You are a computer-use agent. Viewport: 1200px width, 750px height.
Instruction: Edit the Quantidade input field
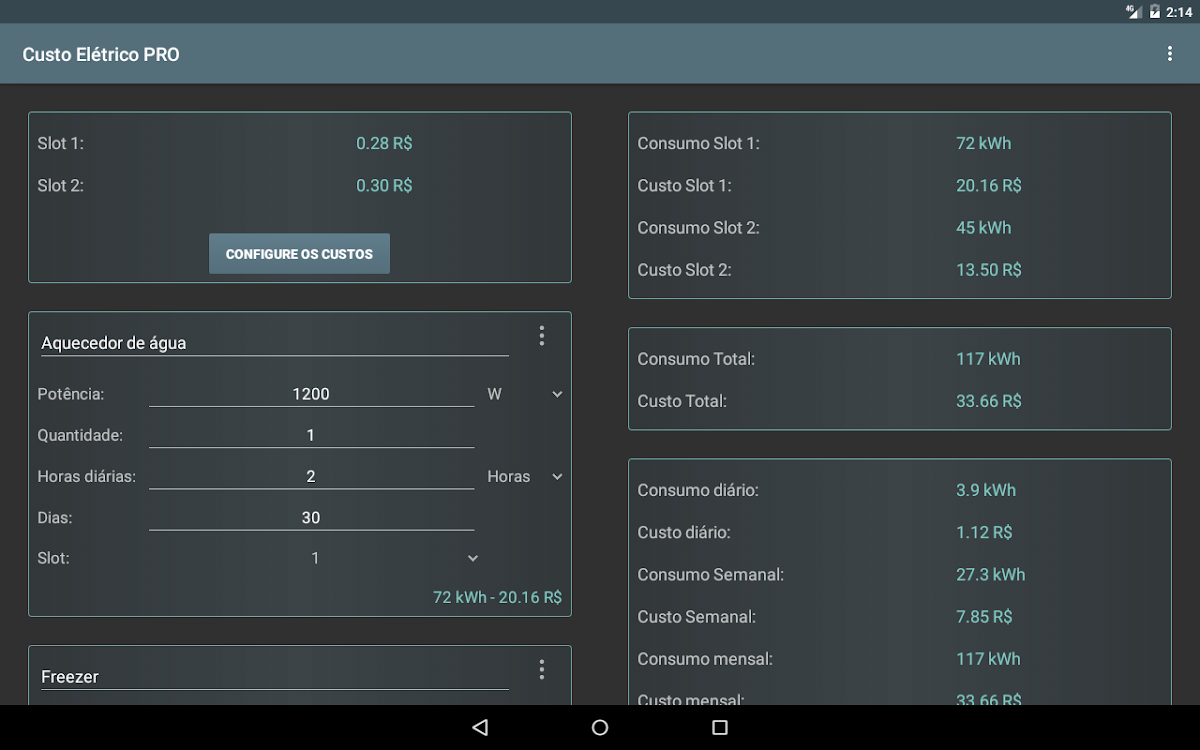pyautogui.click(x=311, y=435)
